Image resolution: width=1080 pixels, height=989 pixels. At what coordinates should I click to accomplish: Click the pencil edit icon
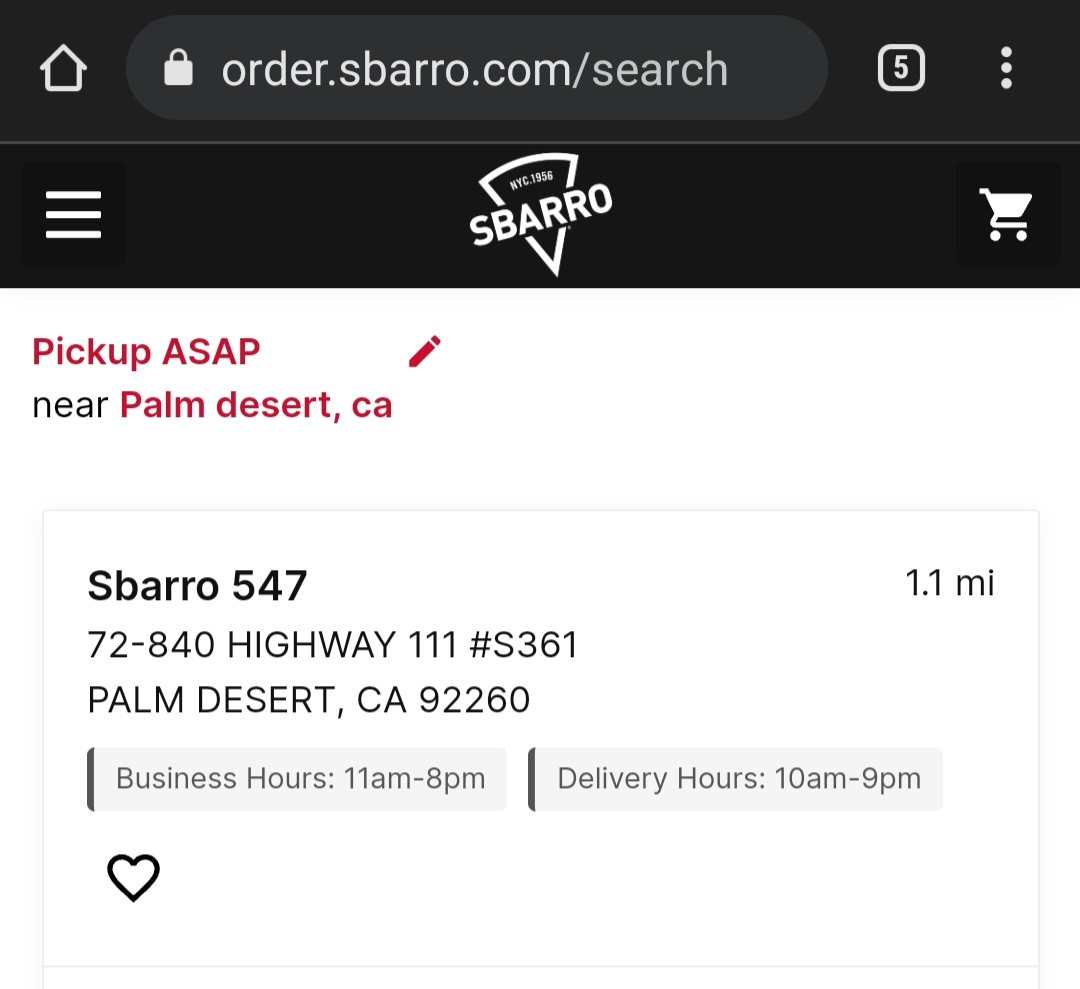(x=425, y=352)
